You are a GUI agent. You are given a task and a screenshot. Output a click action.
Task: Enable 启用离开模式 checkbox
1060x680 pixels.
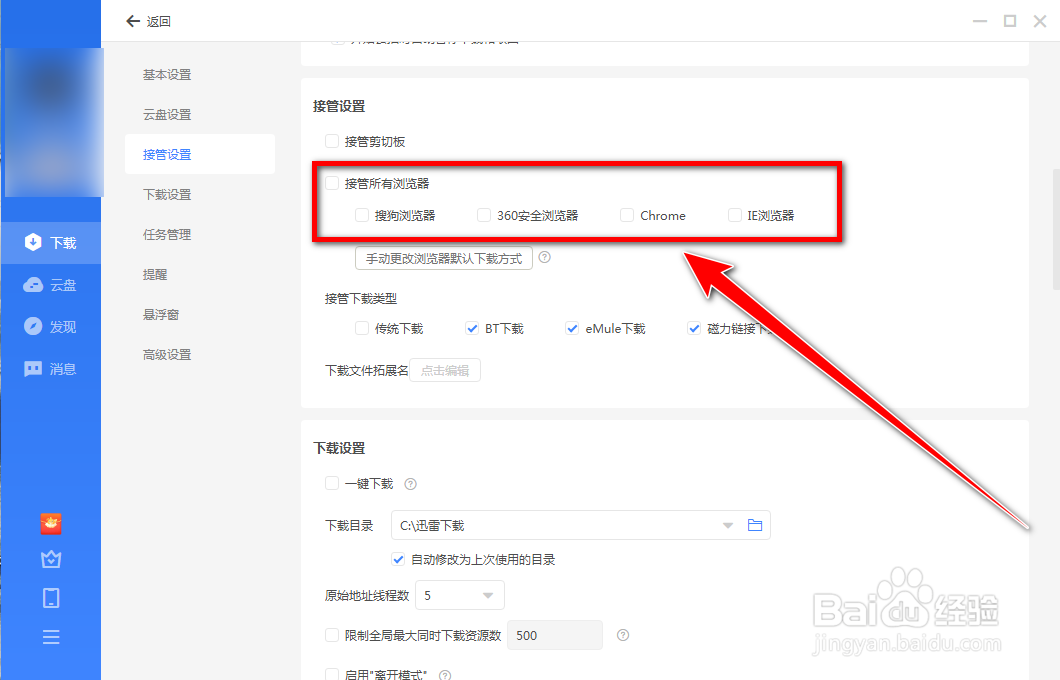332,675
